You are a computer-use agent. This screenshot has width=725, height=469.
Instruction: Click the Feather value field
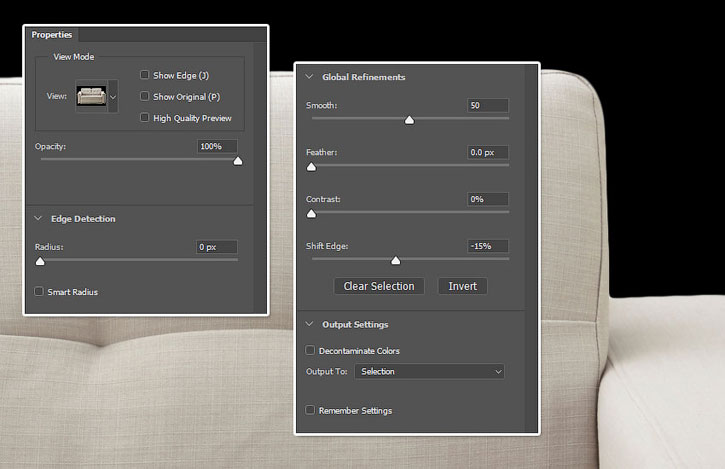pos(488,152)
